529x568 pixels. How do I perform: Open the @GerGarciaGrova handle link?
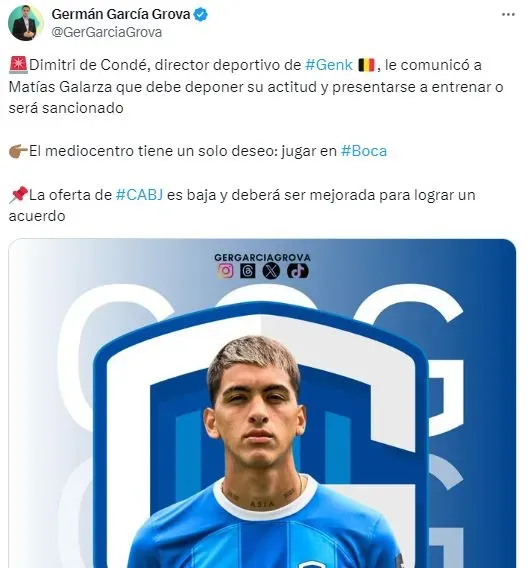click(107, 32)
